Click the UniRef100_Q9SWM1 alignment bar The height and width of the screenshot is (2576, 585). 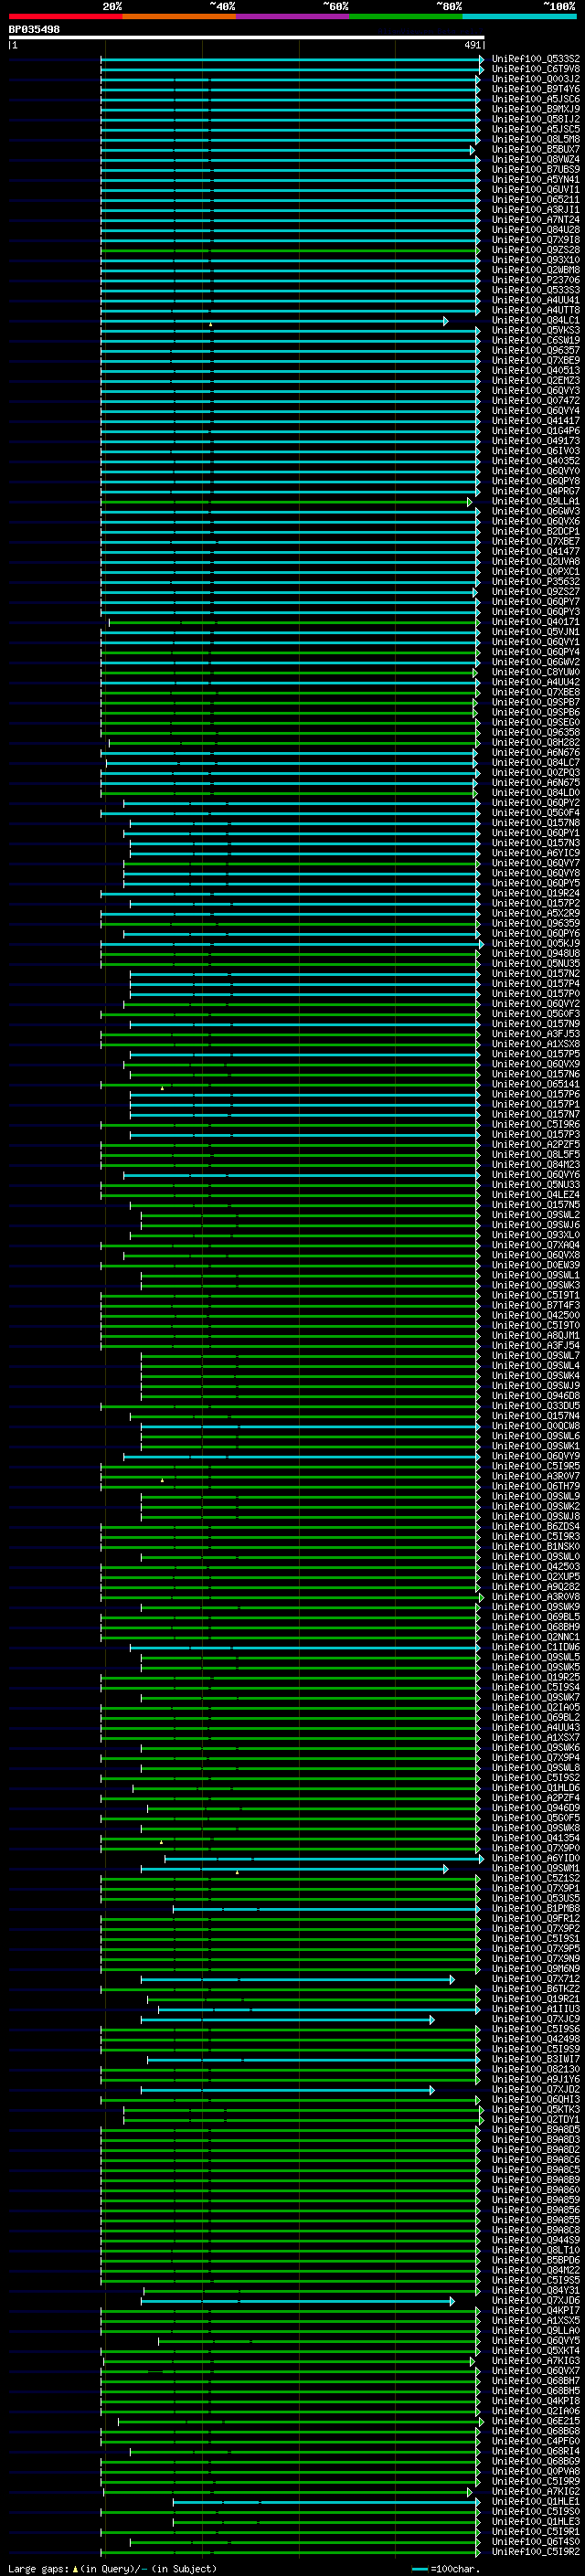[294, 1869]
